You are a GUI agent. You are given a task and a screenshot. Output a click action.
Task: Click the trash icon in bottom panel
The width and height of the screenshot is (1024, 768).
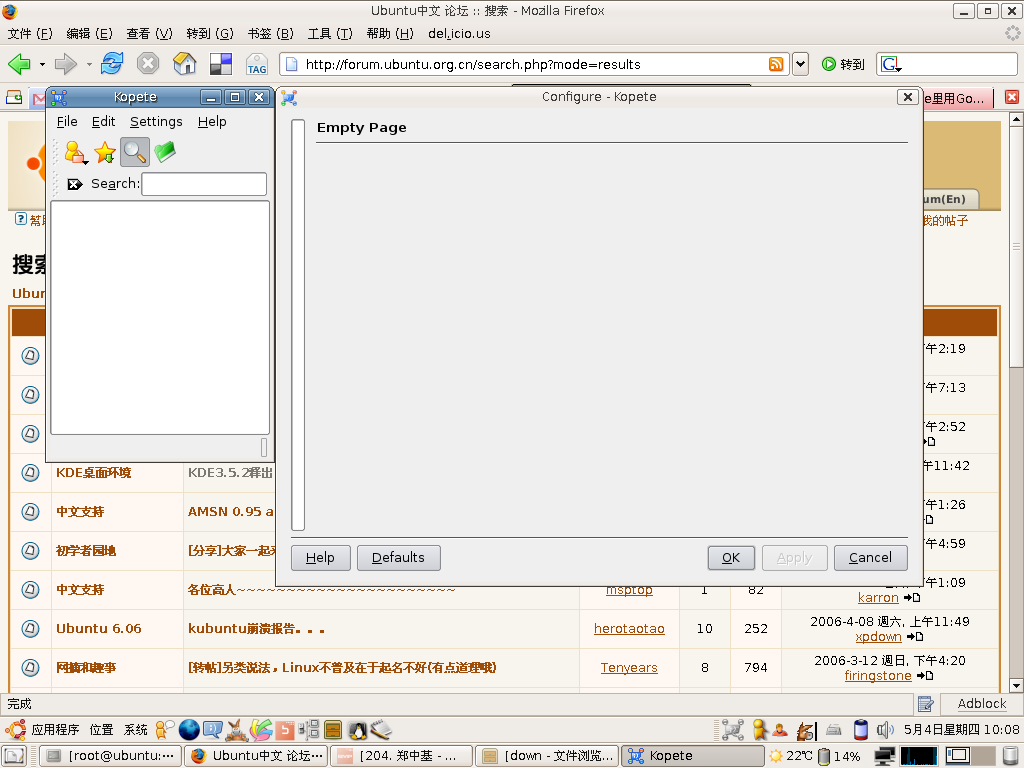[x=1011, y=756]
